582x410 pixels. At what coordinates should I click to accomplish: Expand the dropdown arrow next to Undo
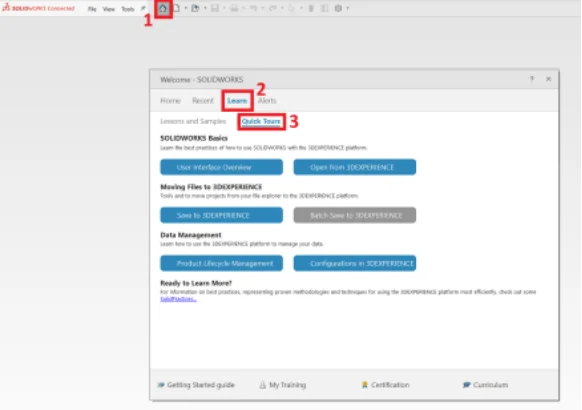pos(263,8)
